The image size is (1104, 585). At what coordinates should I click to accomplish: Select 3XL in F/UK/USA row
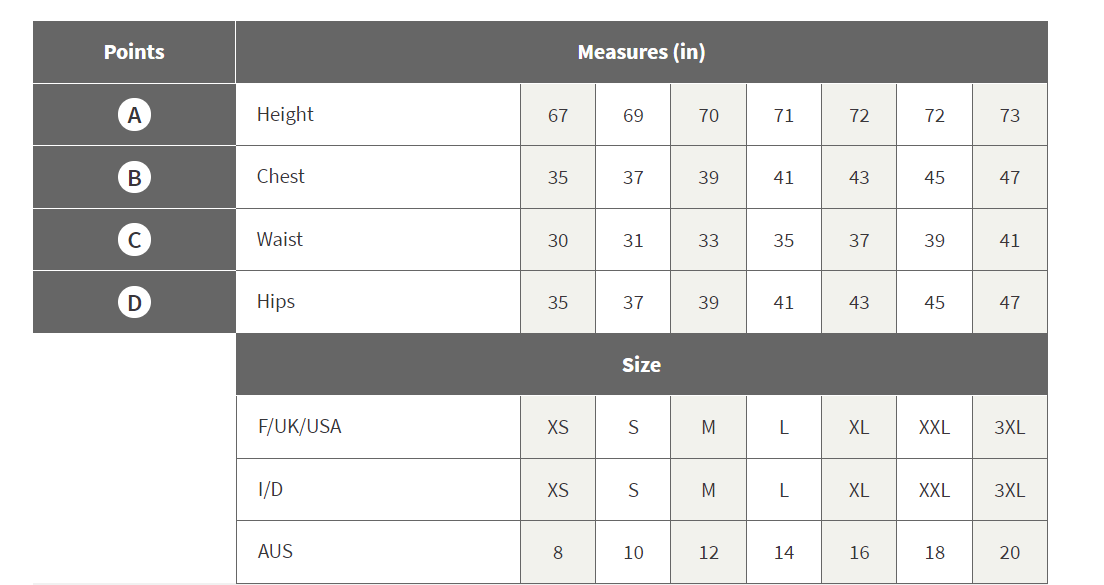pyautogui.click(x=1010, y=428)
